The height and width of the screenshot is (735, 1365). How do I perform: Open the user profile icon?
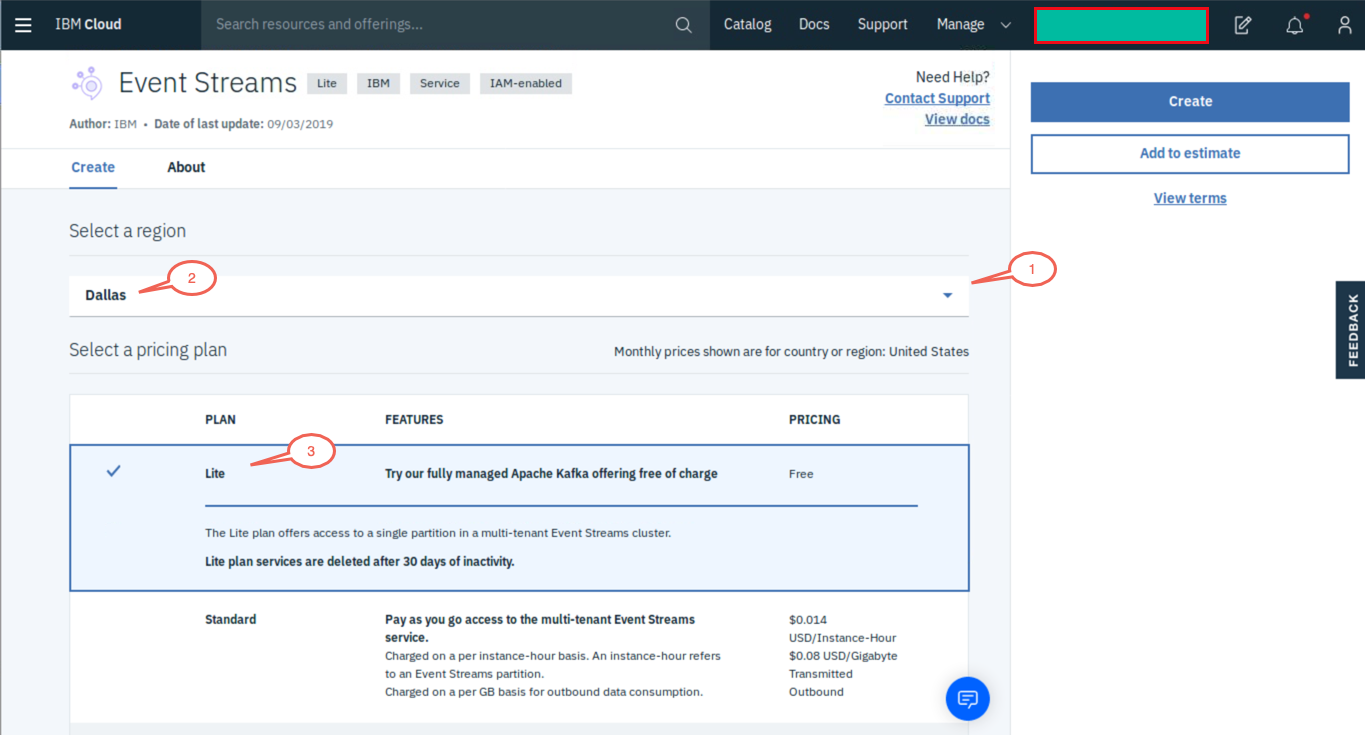(1345, 25)
